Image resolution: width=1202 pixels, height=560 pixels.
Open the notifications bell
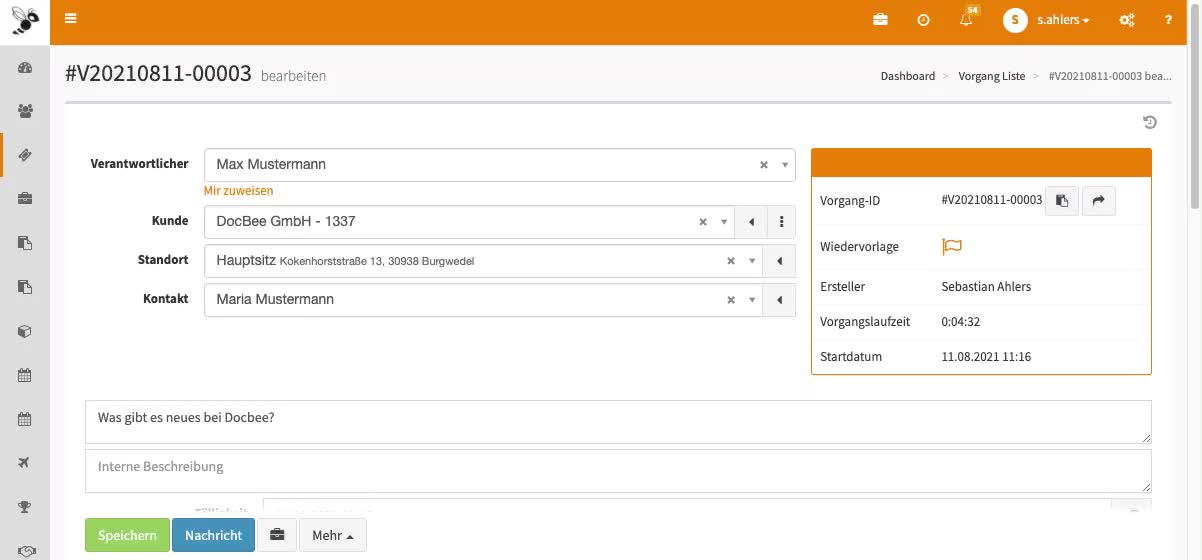966,20
